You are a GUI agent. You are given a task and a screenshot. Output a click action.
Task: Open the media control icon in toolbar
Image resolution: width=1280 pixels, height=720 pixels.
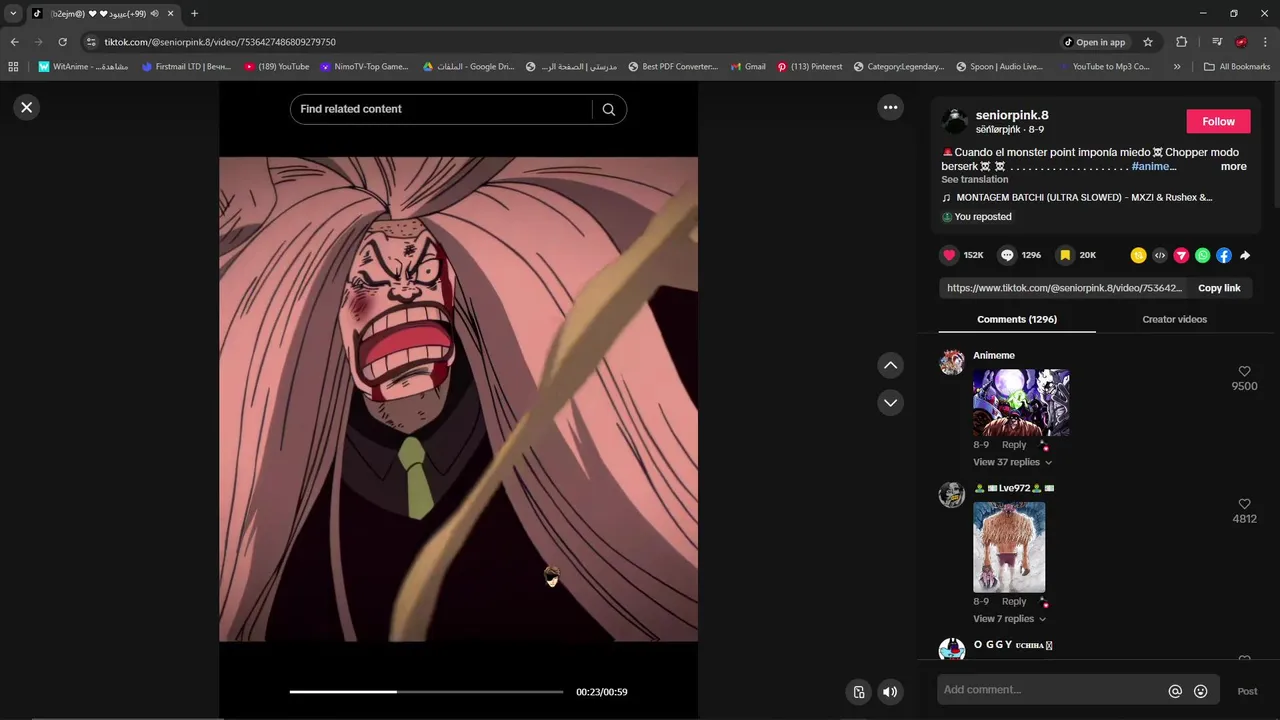pos(1217,42)
